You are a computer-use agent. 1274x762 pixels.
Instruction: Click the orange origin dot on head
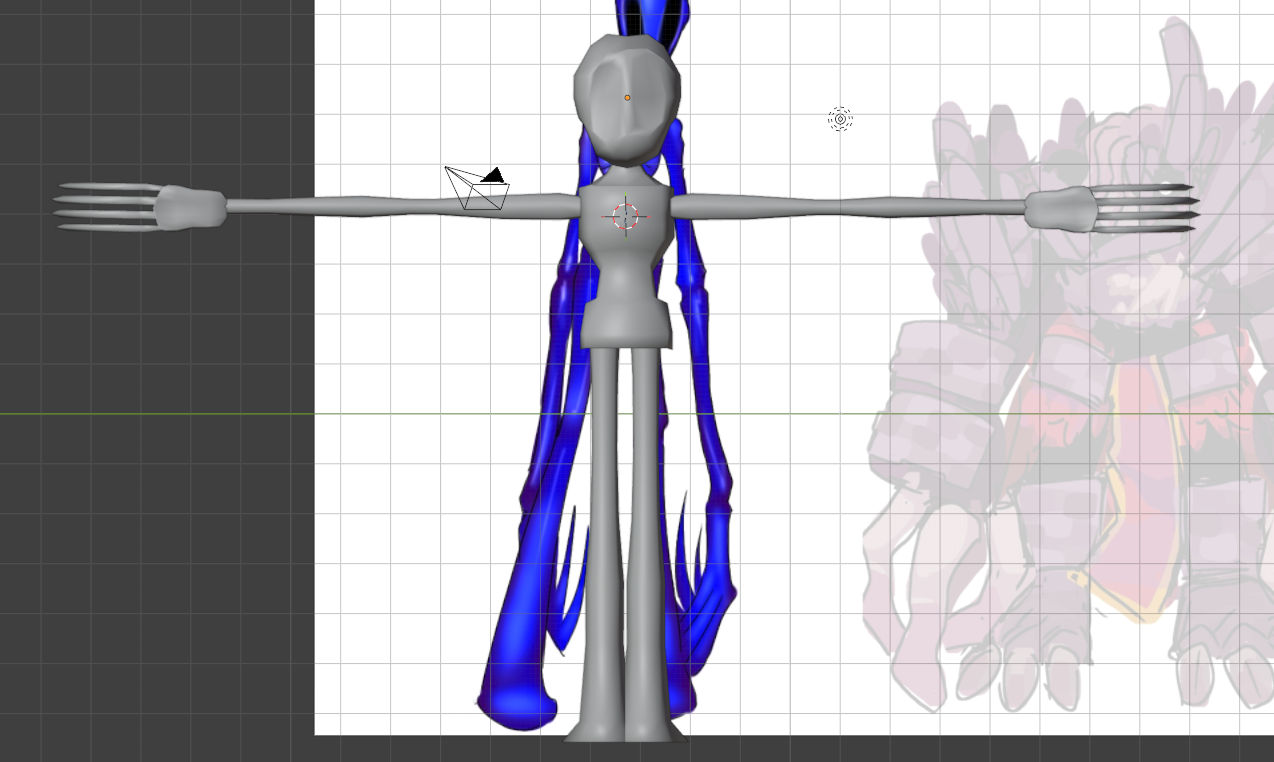click(627, 98)
